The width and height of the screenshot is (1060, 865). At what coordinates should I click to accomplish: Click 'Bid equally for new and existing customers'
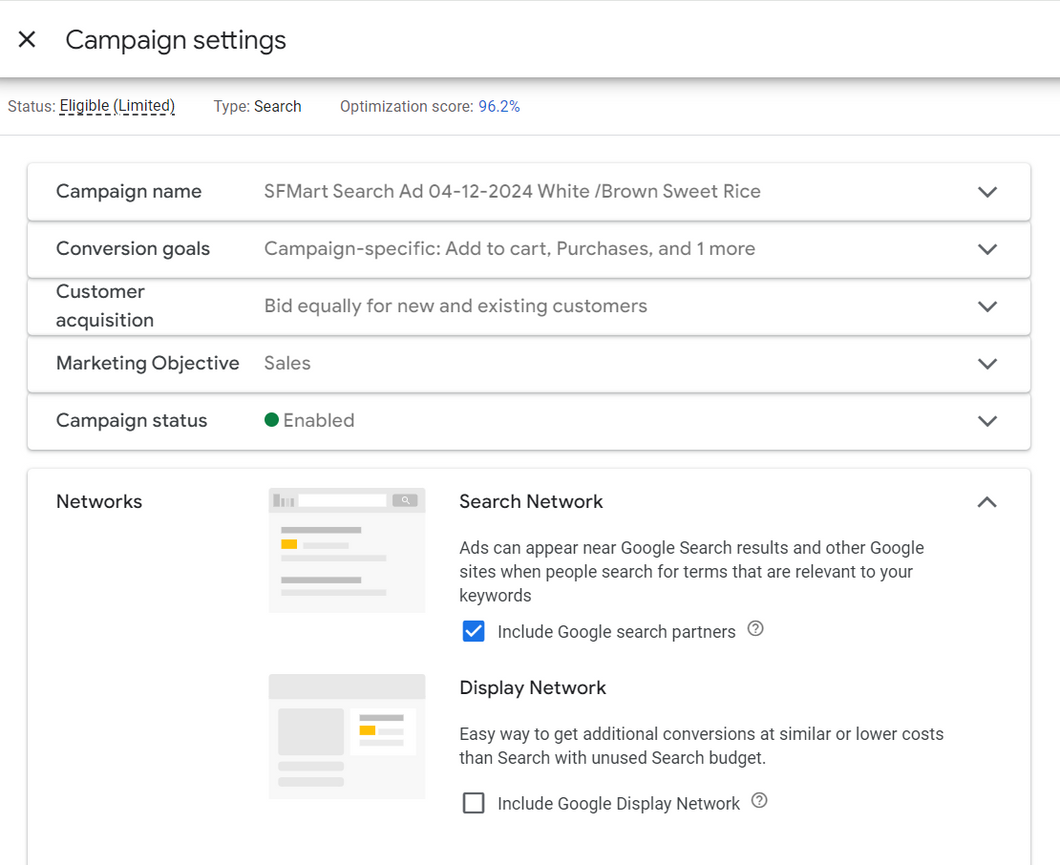[x=456, y=306]
